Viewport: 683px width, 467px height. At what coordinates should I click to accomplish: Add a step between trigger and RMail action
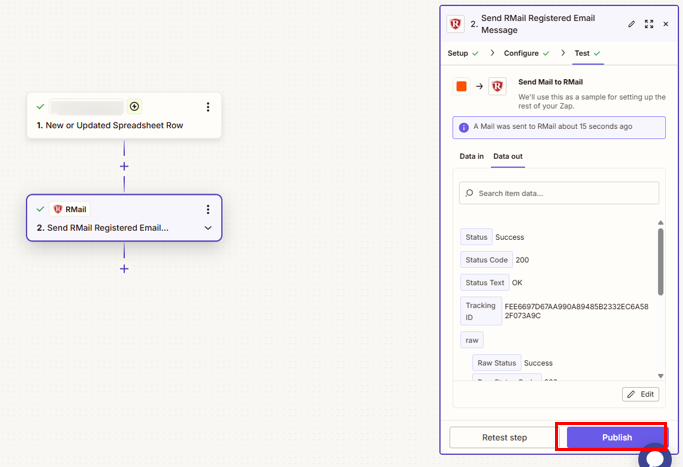click(x=124, y=167)
